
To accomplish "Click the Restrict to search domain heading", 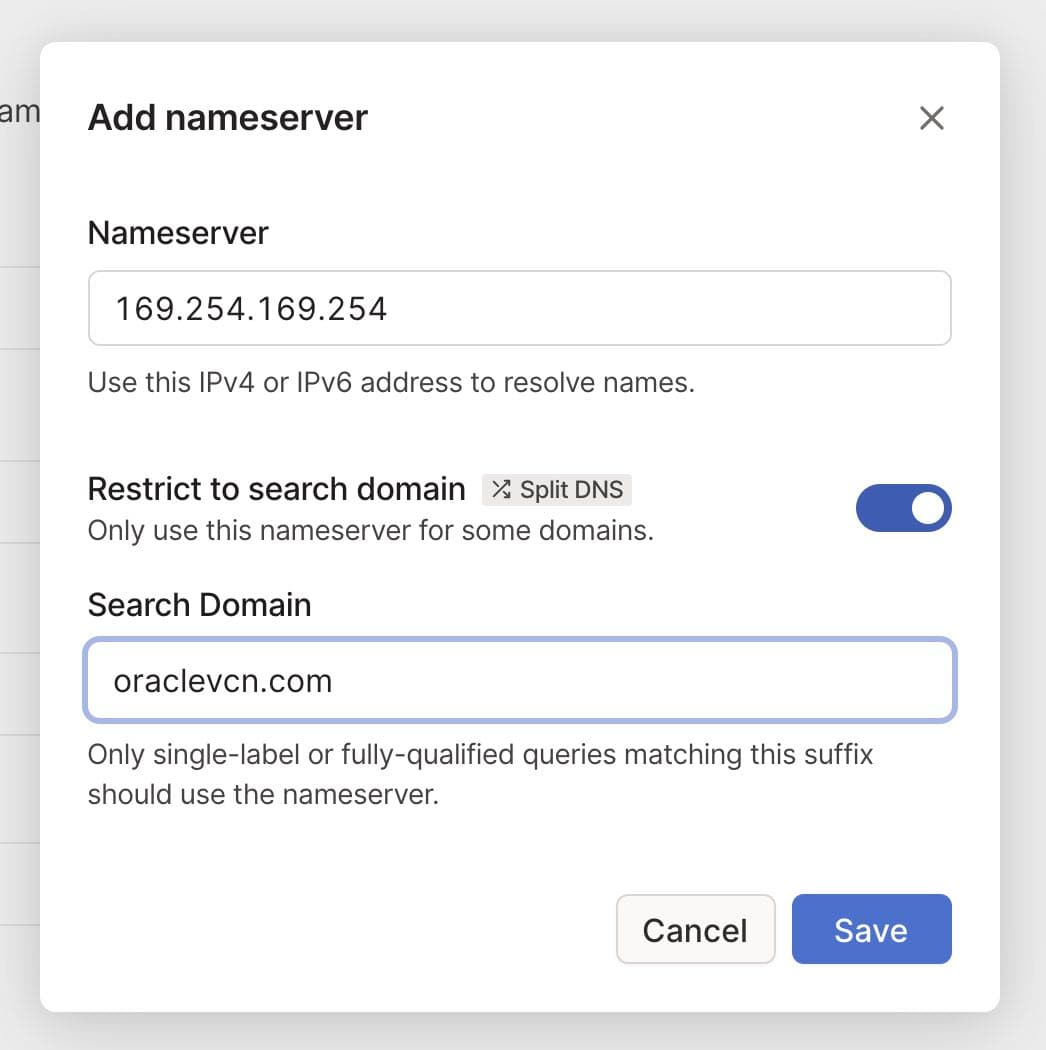I will coord(276,488).
